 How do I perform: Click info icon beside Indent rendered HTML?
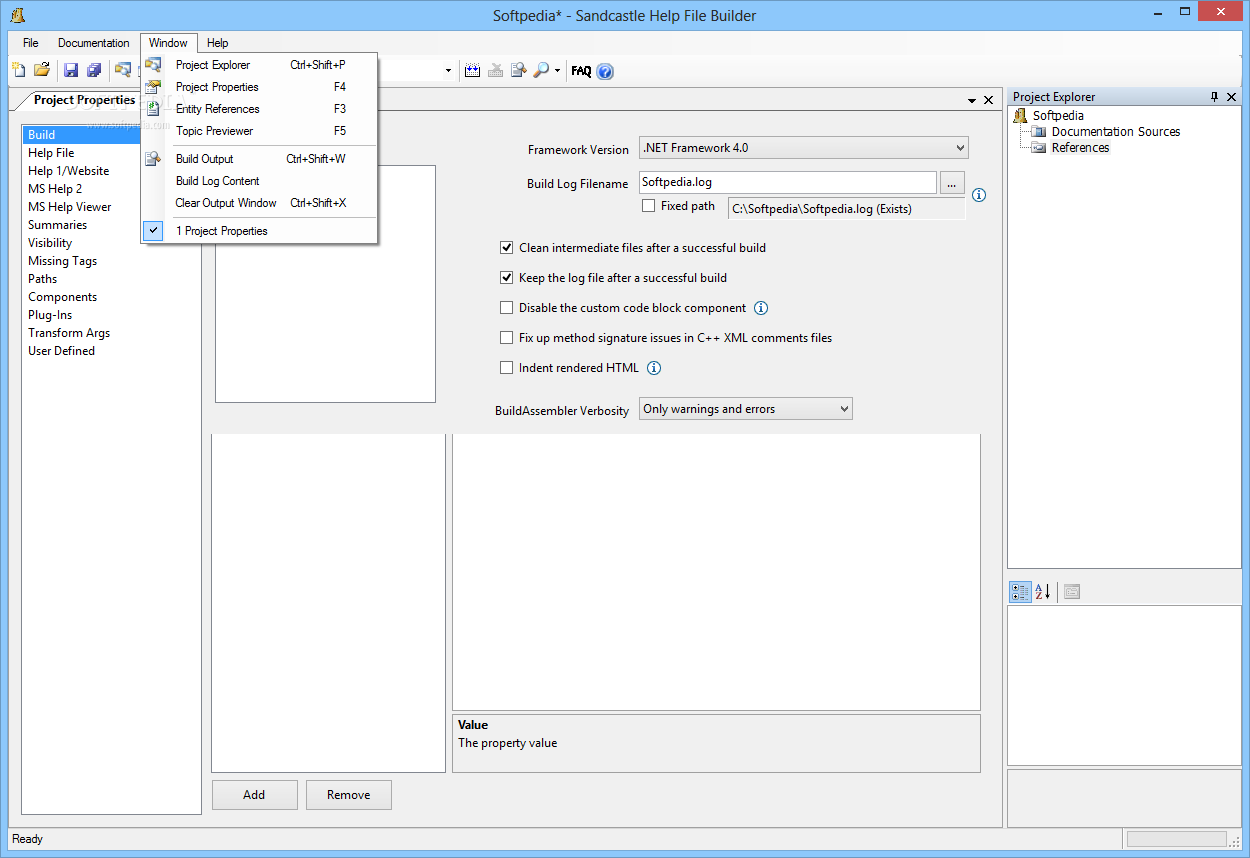pos(654,368)
